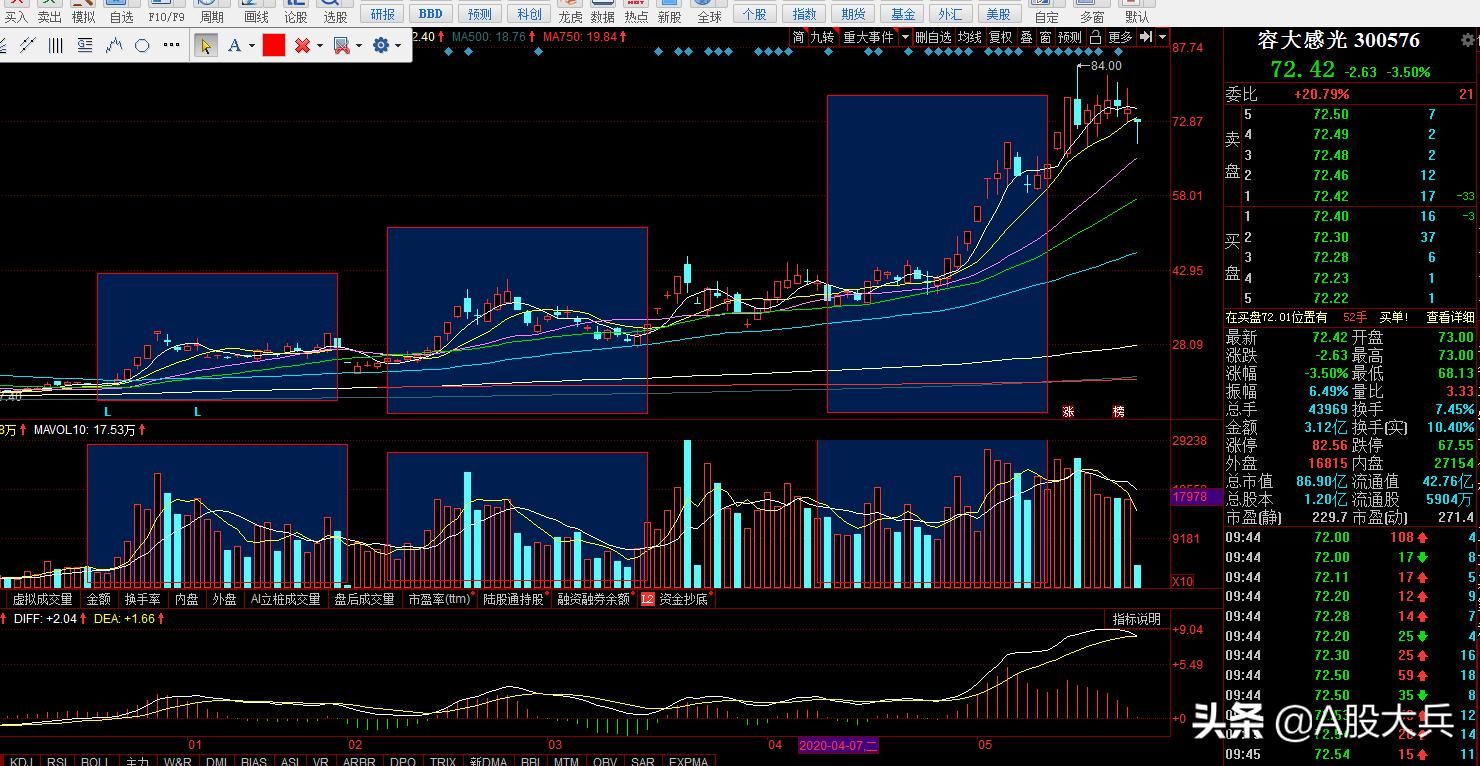
Task: Click the BBD button
Action: point(430,14)
